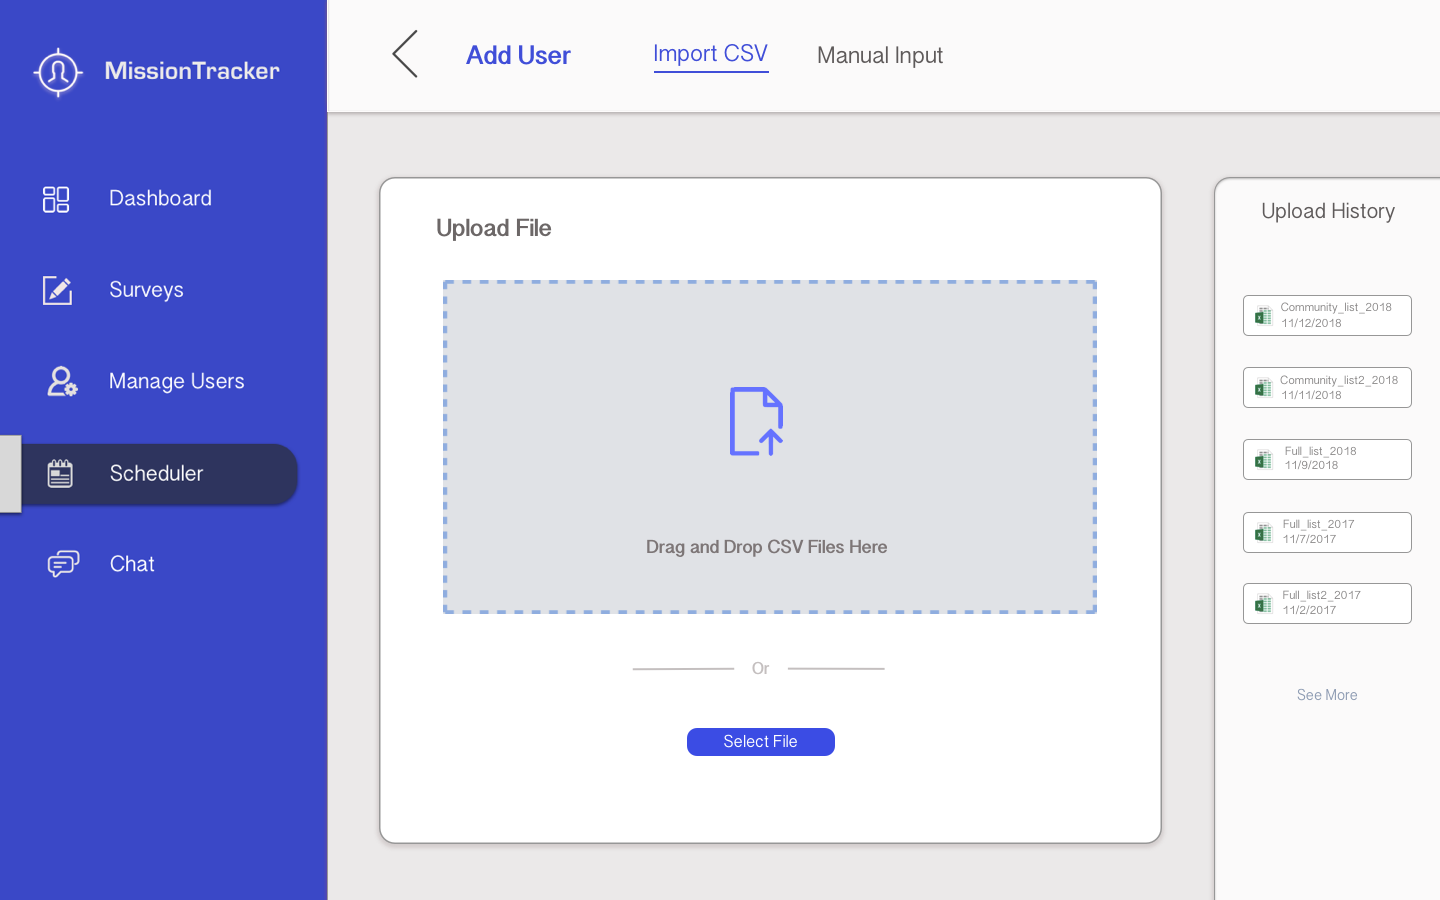Click the Surveys pencil icon
Viewport: 1440px width, 900px height.
[x=57, y=290]
